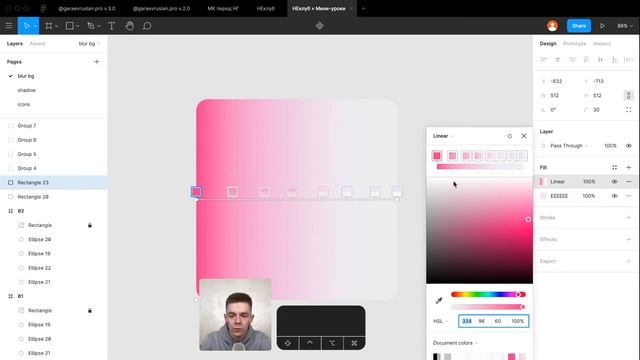The height and width of the screenshot is (360, 640).
Task: Click the components icon in top center
Action: 320,26
